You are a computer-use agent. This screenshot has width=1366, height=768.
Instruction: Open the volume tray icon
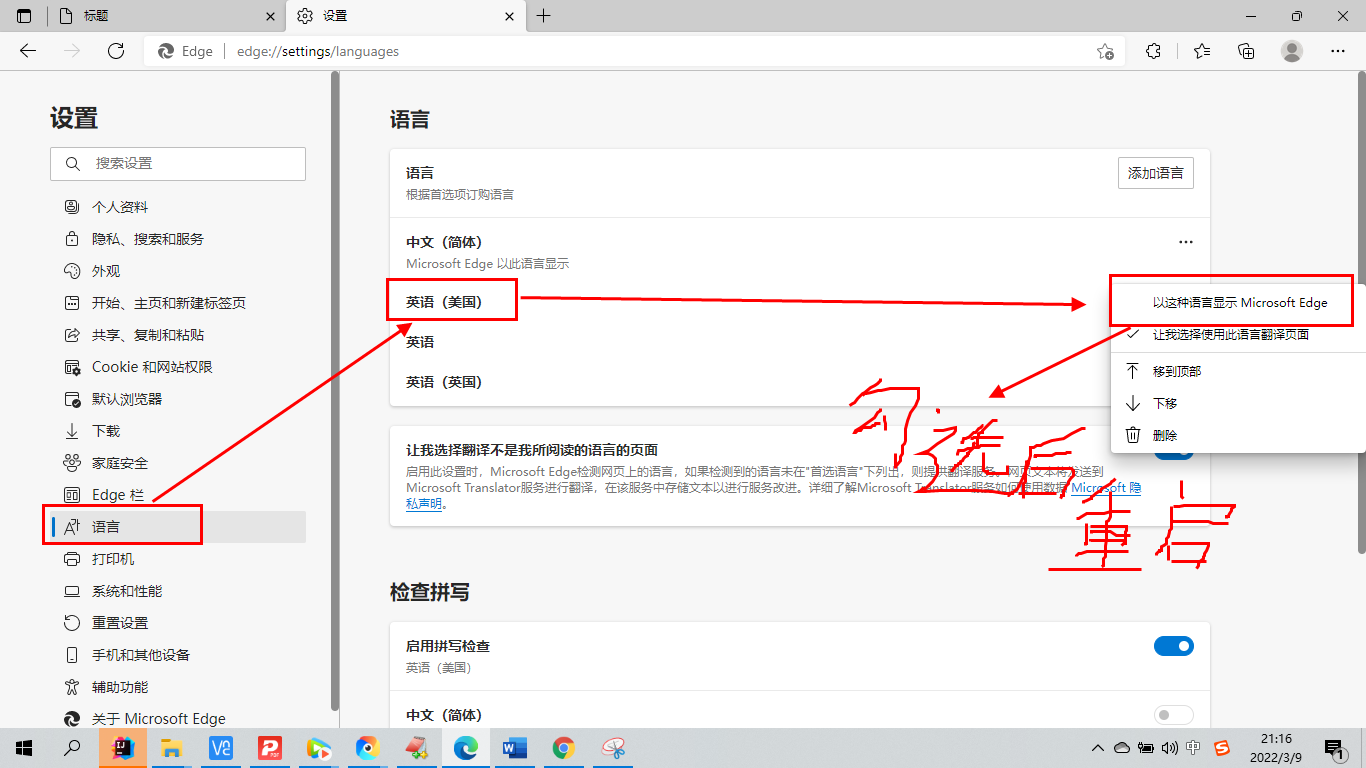[1169, 748]
